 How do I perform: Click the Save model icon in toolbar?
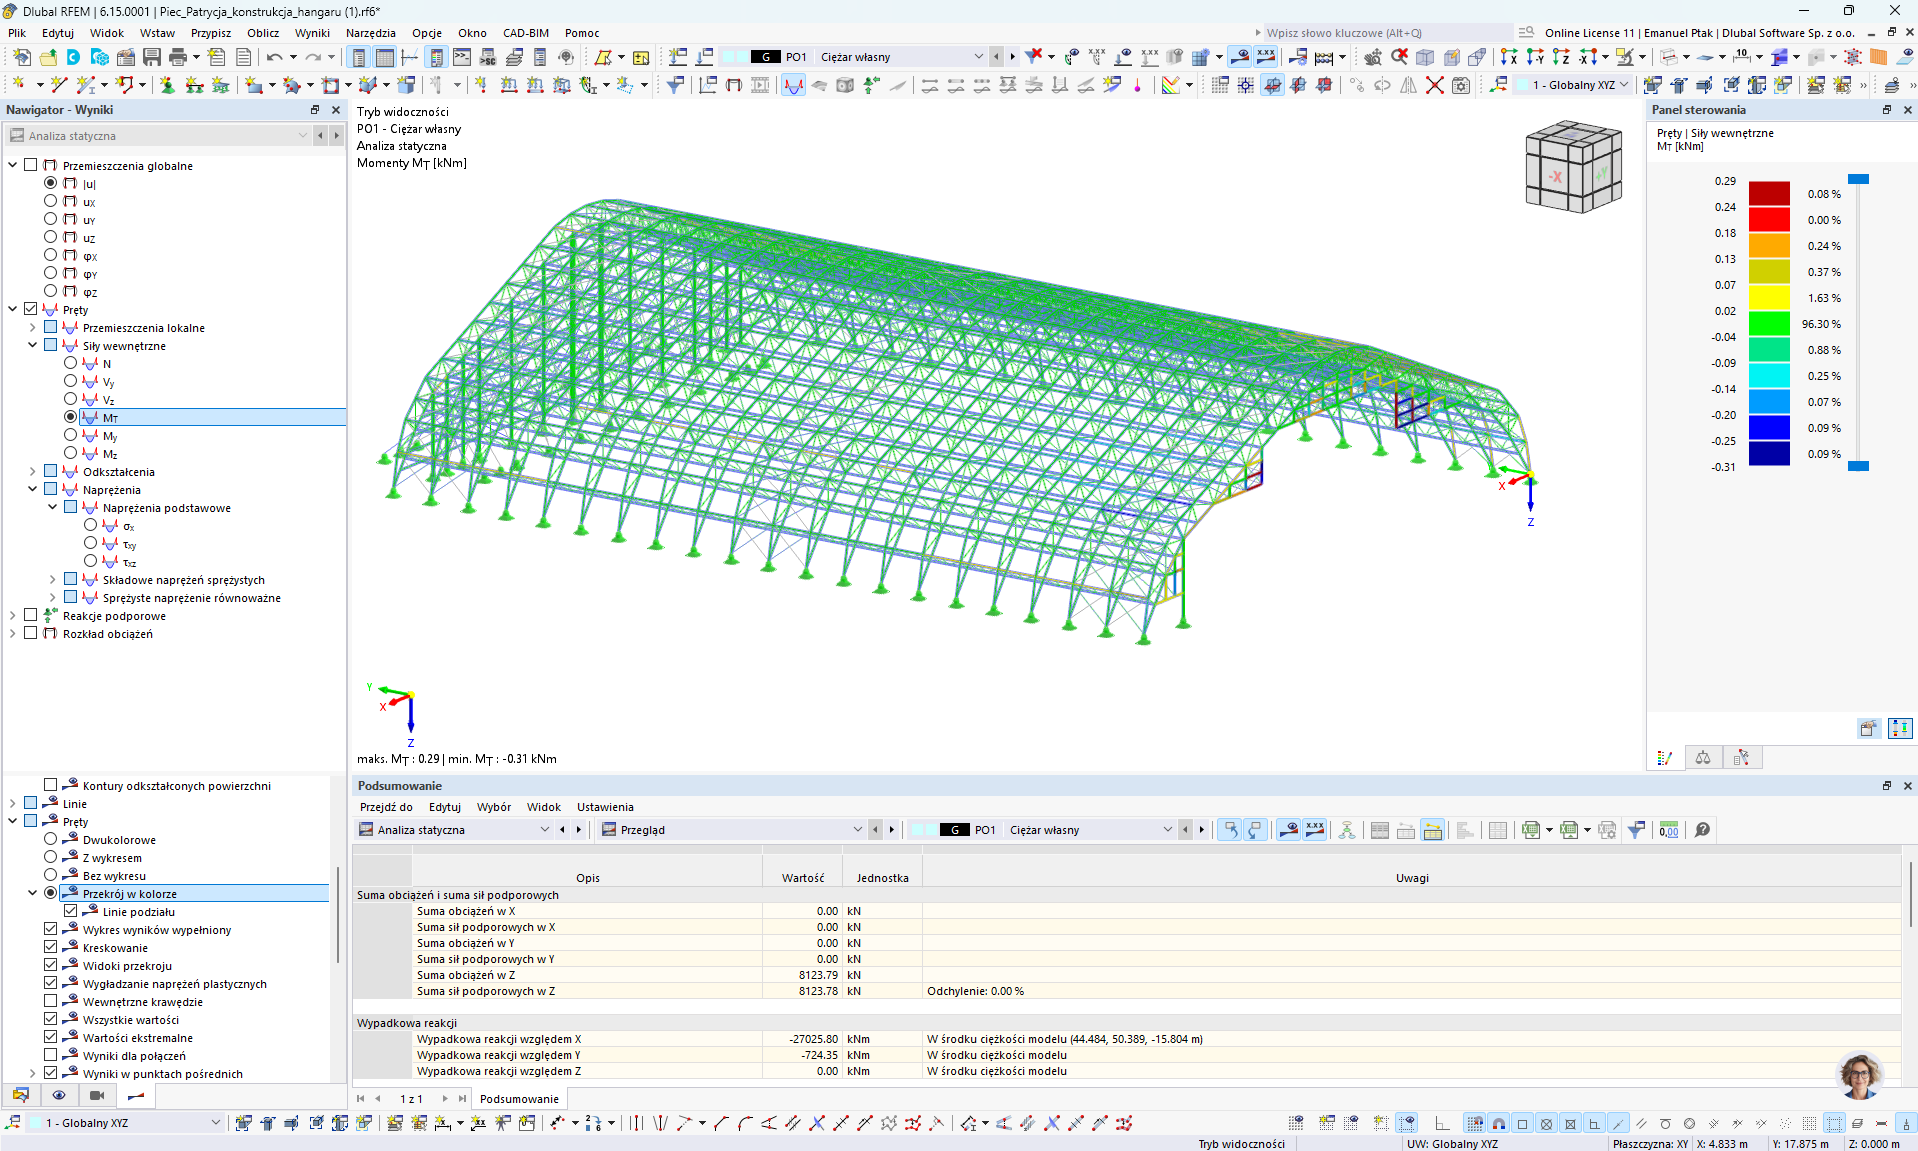click(152, 57)
